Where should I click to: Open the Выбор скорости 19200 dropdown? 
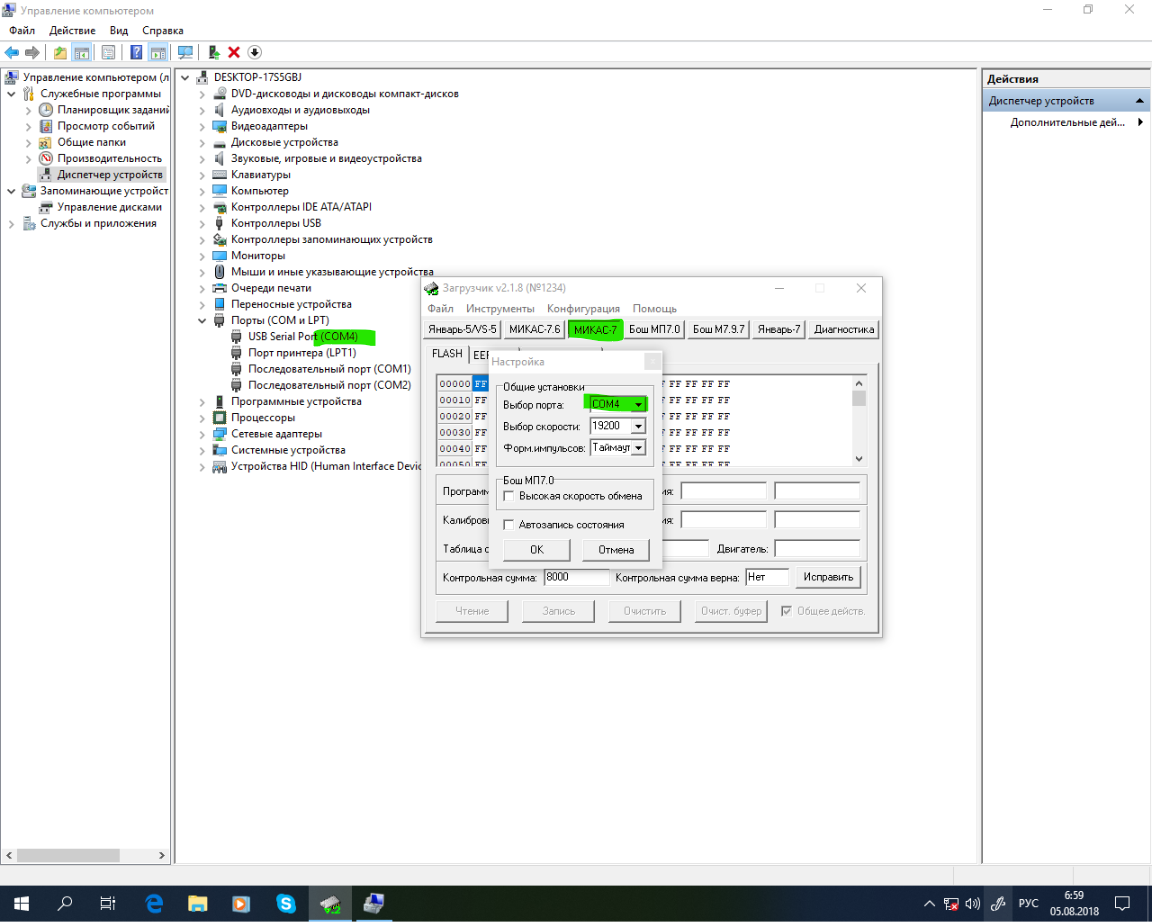(638, 427)
